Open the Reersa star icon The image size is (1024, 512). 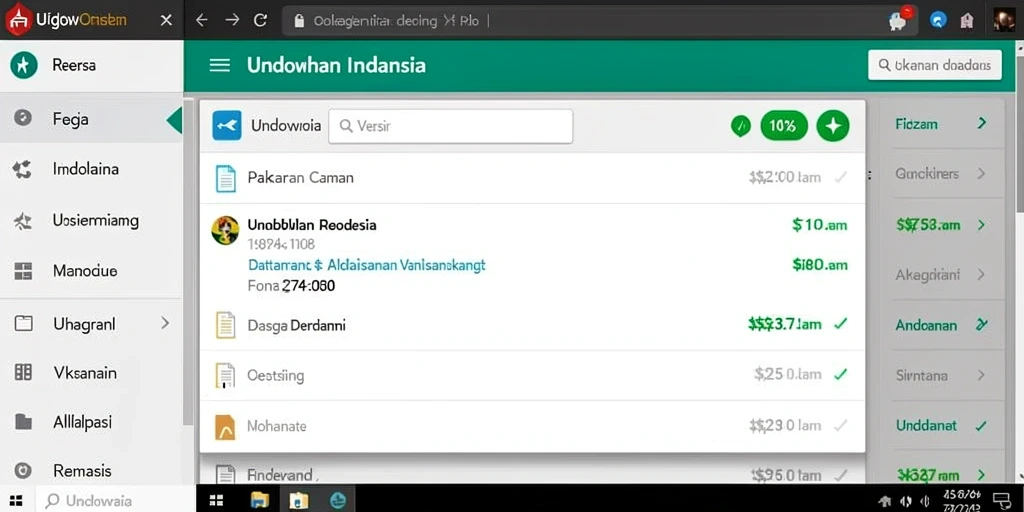pyautogui.click(x=24, y=65)
